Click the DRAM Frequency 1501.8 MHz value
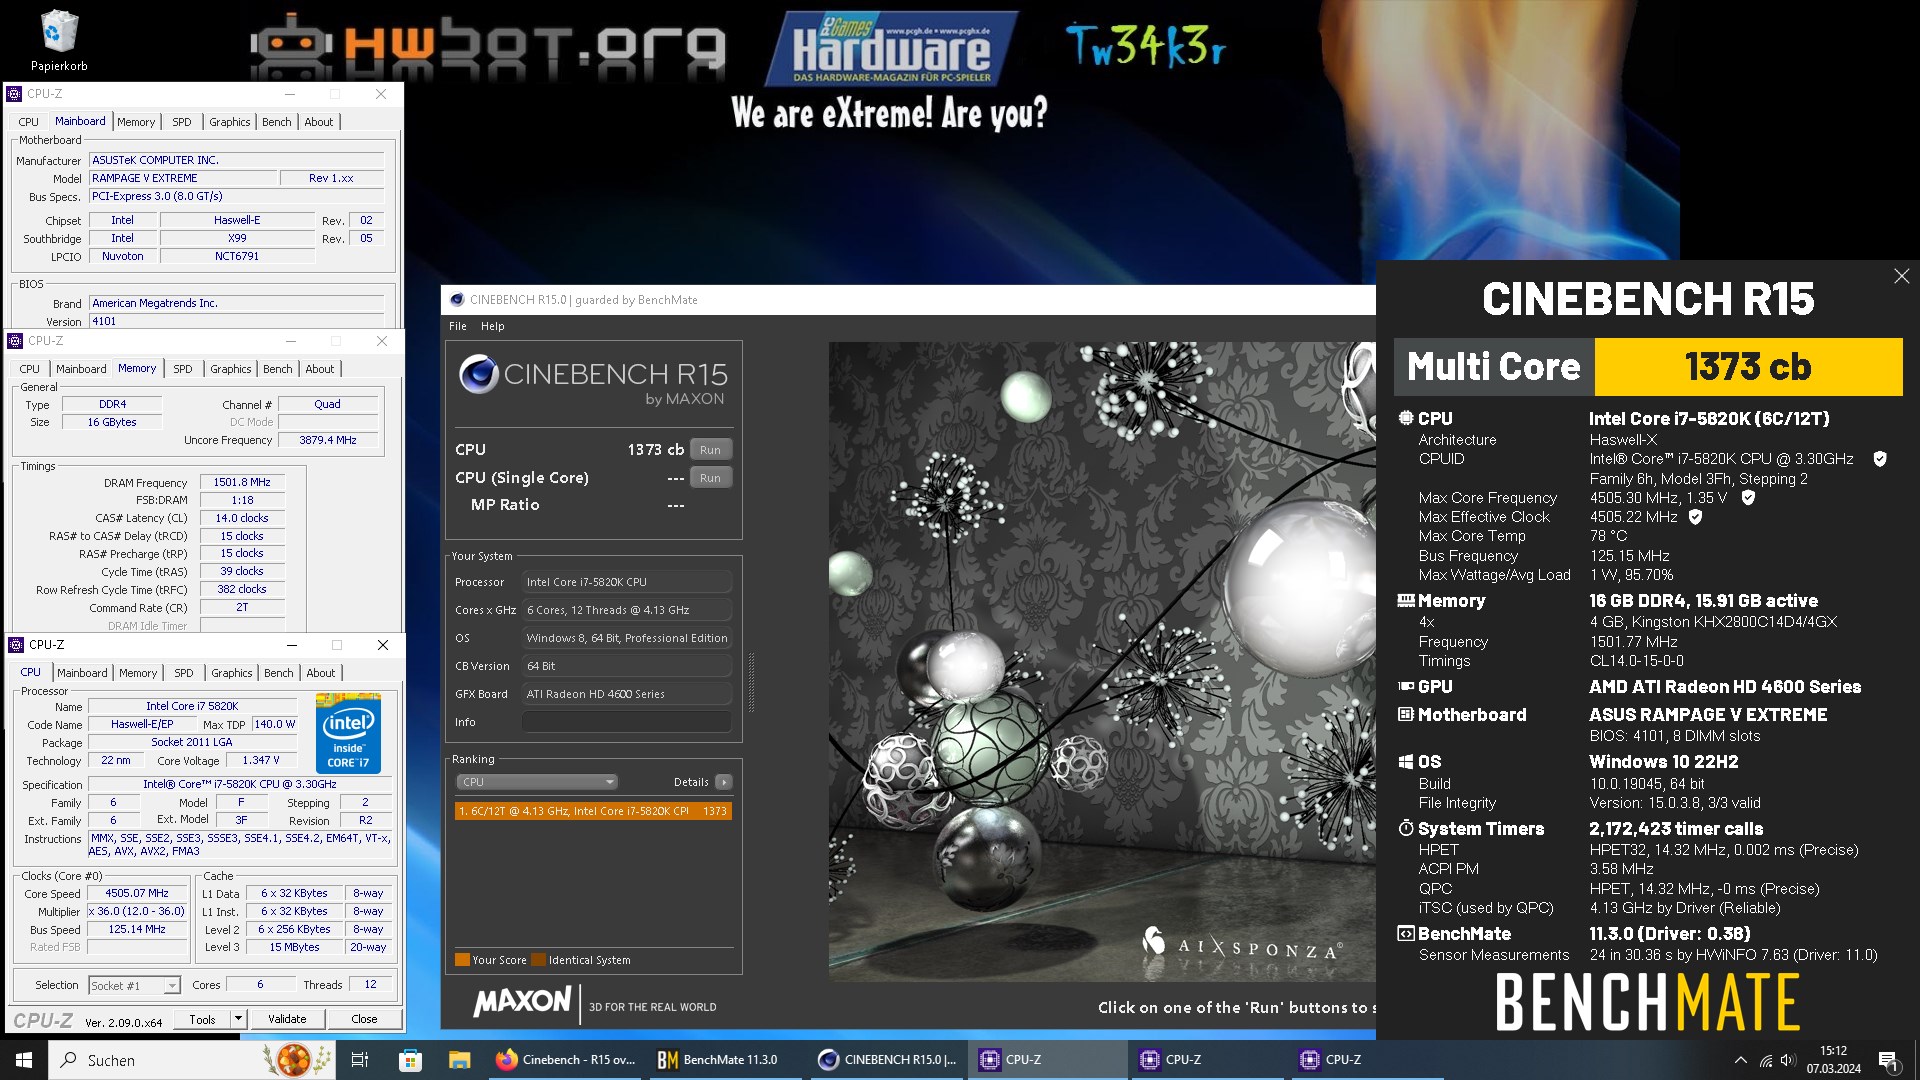The image size is (1920, 1080). (242, 482)
